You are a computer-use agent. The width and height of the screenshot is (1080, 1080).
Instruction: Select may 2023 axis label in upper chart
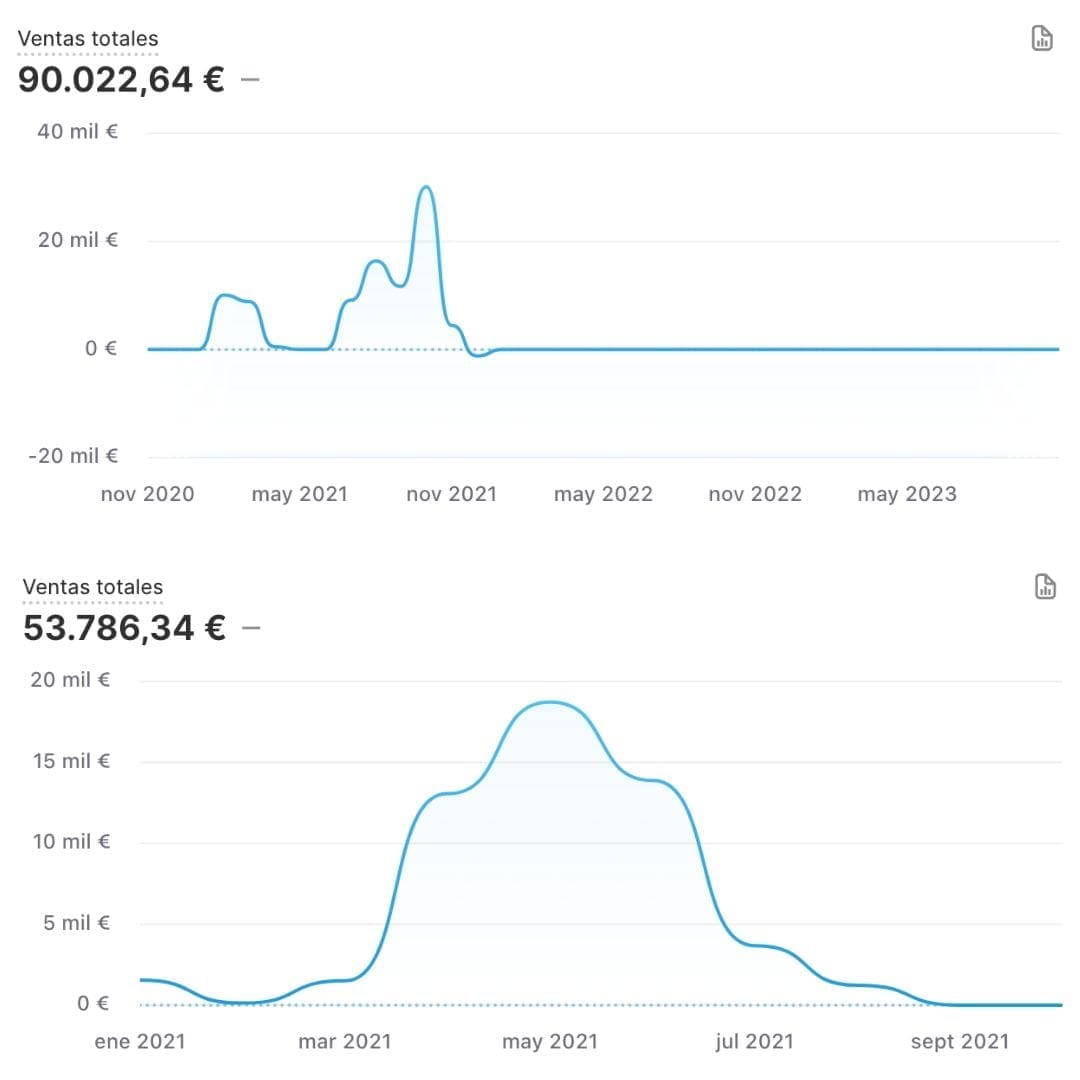(x=907, y=494)
